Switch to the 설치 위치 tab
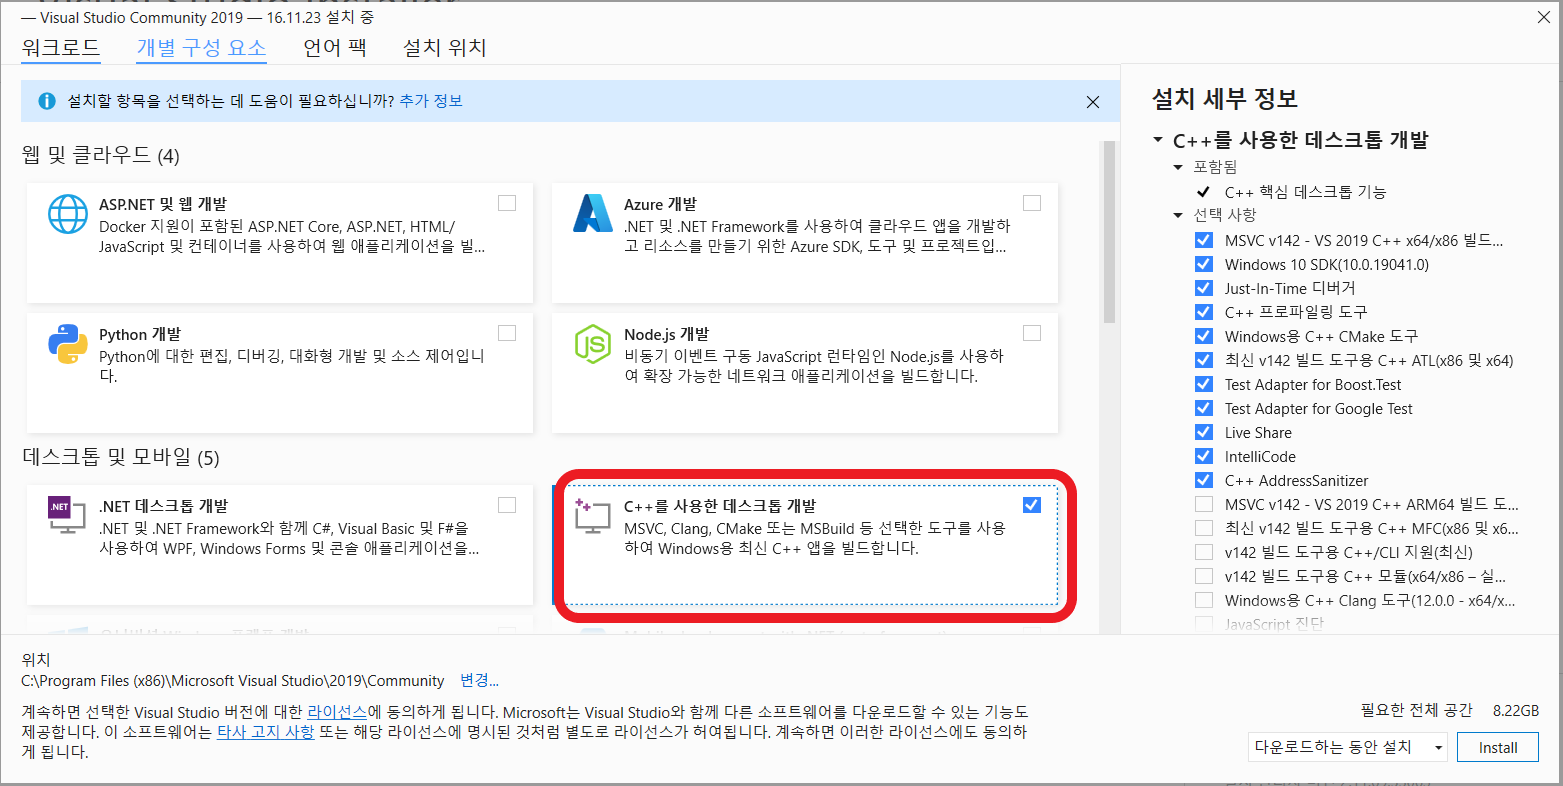This screenshot has height=786, width=1563. click(444, 47)
